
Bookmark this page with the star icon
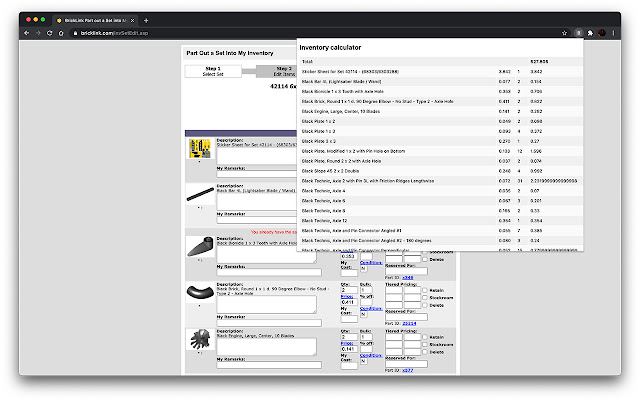565,33
